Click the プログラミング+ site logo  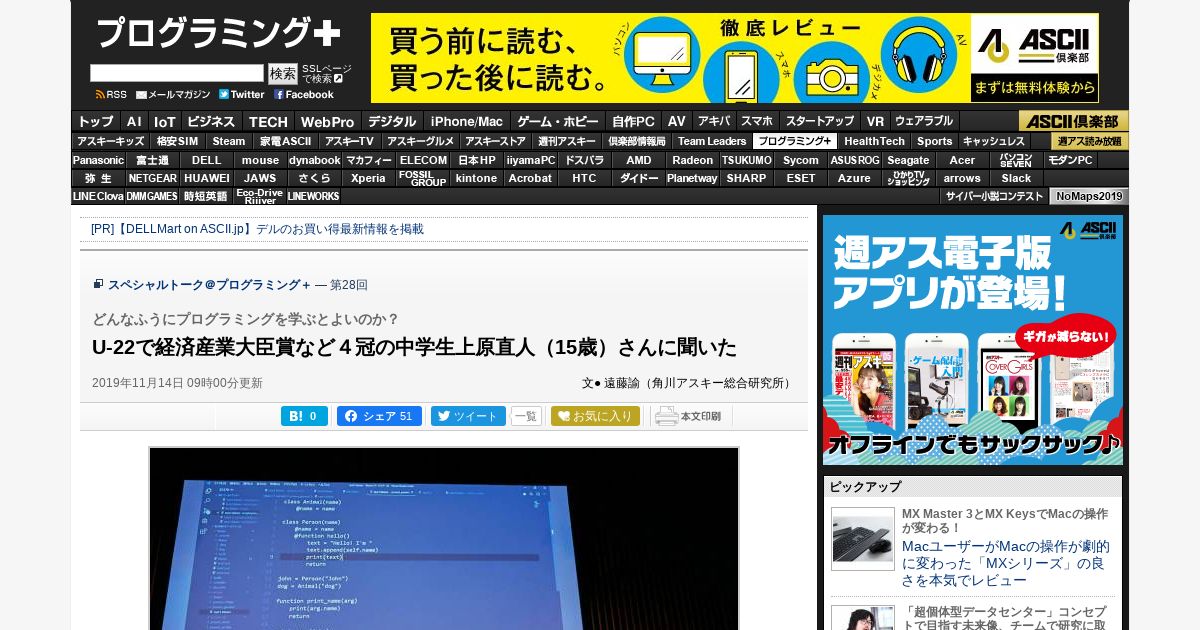coord(218,35)
